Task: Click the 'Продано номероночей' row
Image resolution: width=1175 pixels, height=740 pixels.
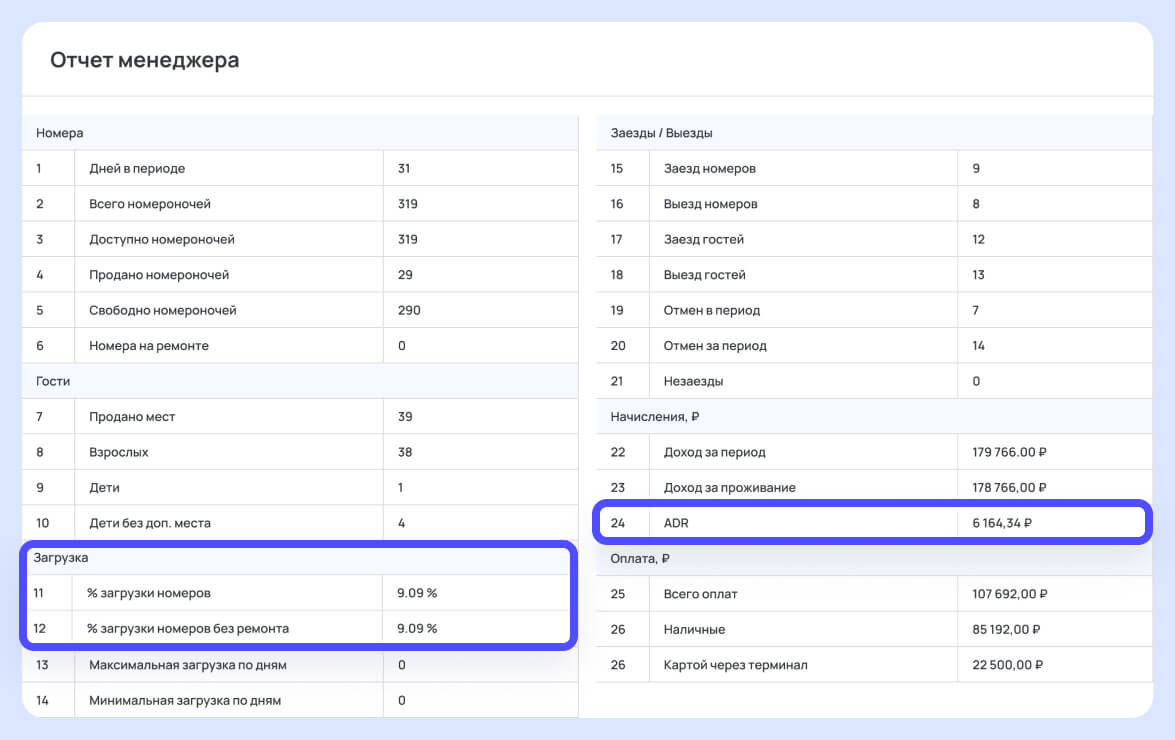Action: click(300, 275)
